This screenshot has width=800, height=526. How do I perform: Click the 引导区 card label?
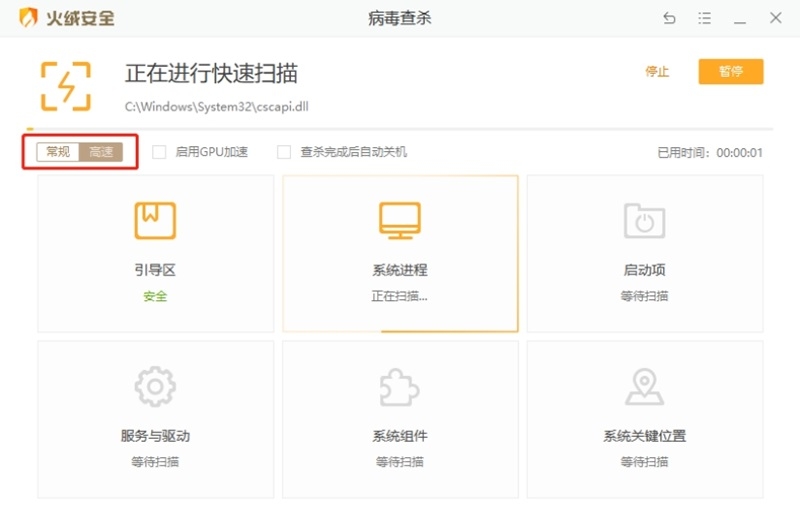click(155, 270)
